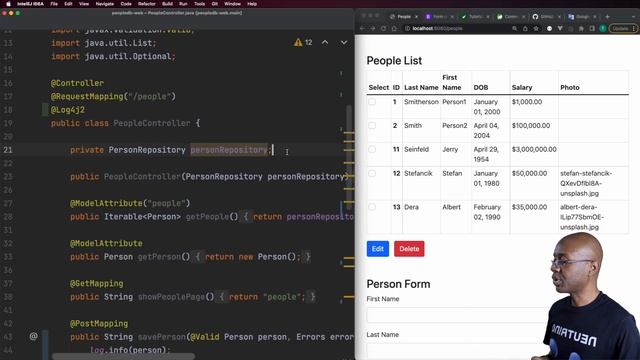Click the white round extension icon
This screenshot has height=360, width=640.
549,29
